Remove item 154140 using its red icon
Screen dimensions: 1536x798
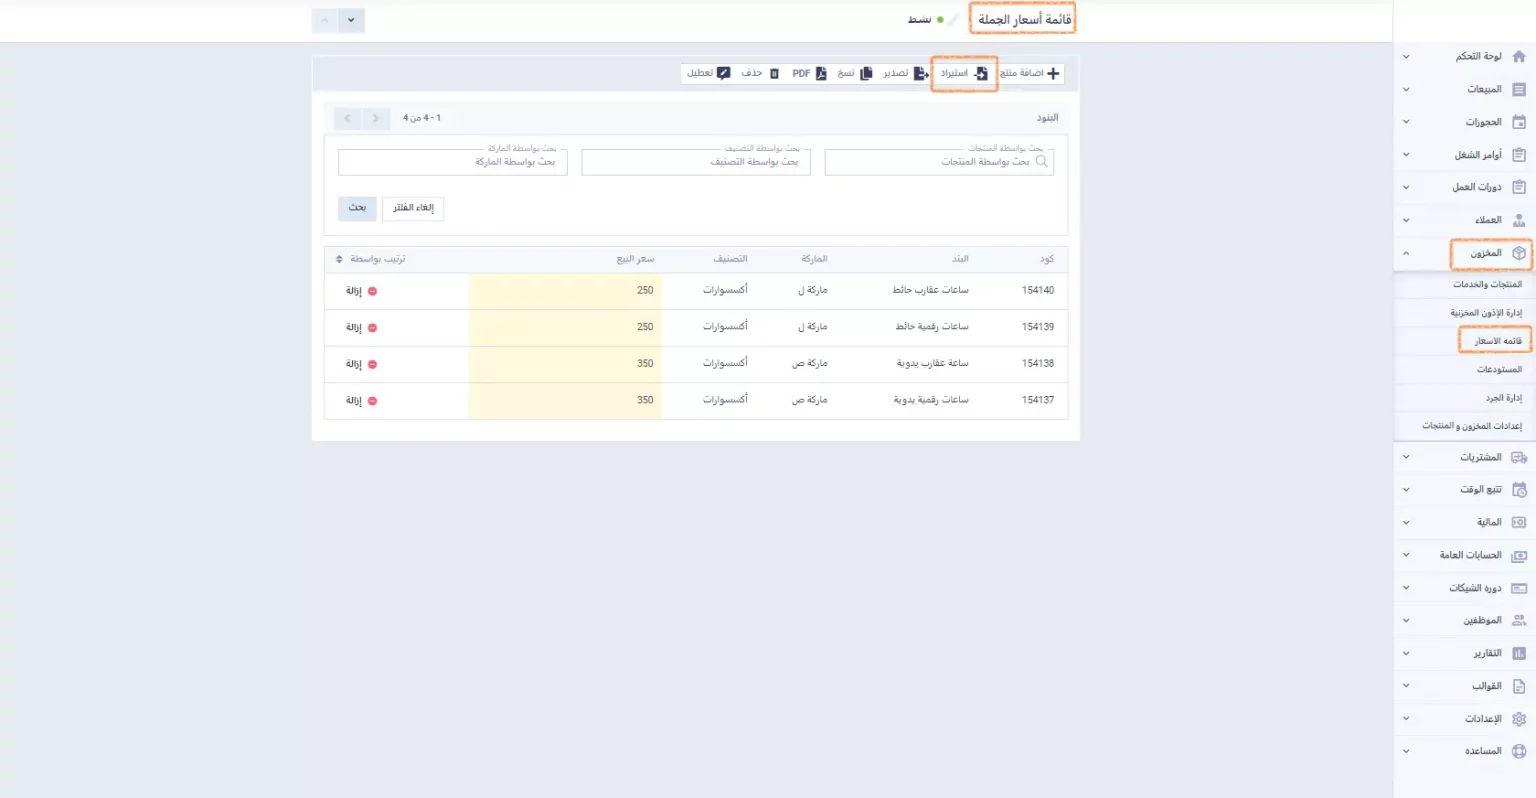point(372,291)
